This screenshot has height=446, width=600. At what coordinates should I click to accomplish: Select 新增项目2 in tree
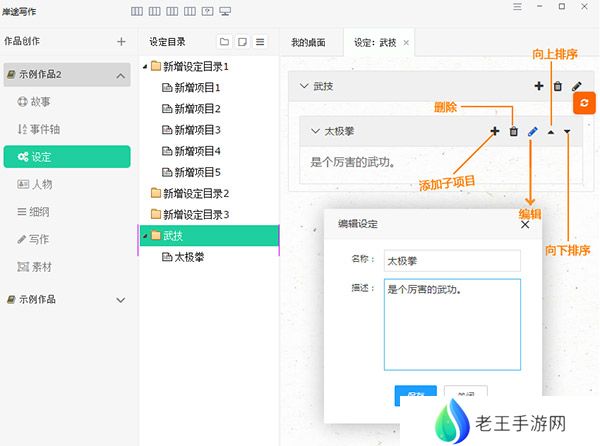(191, 109)
